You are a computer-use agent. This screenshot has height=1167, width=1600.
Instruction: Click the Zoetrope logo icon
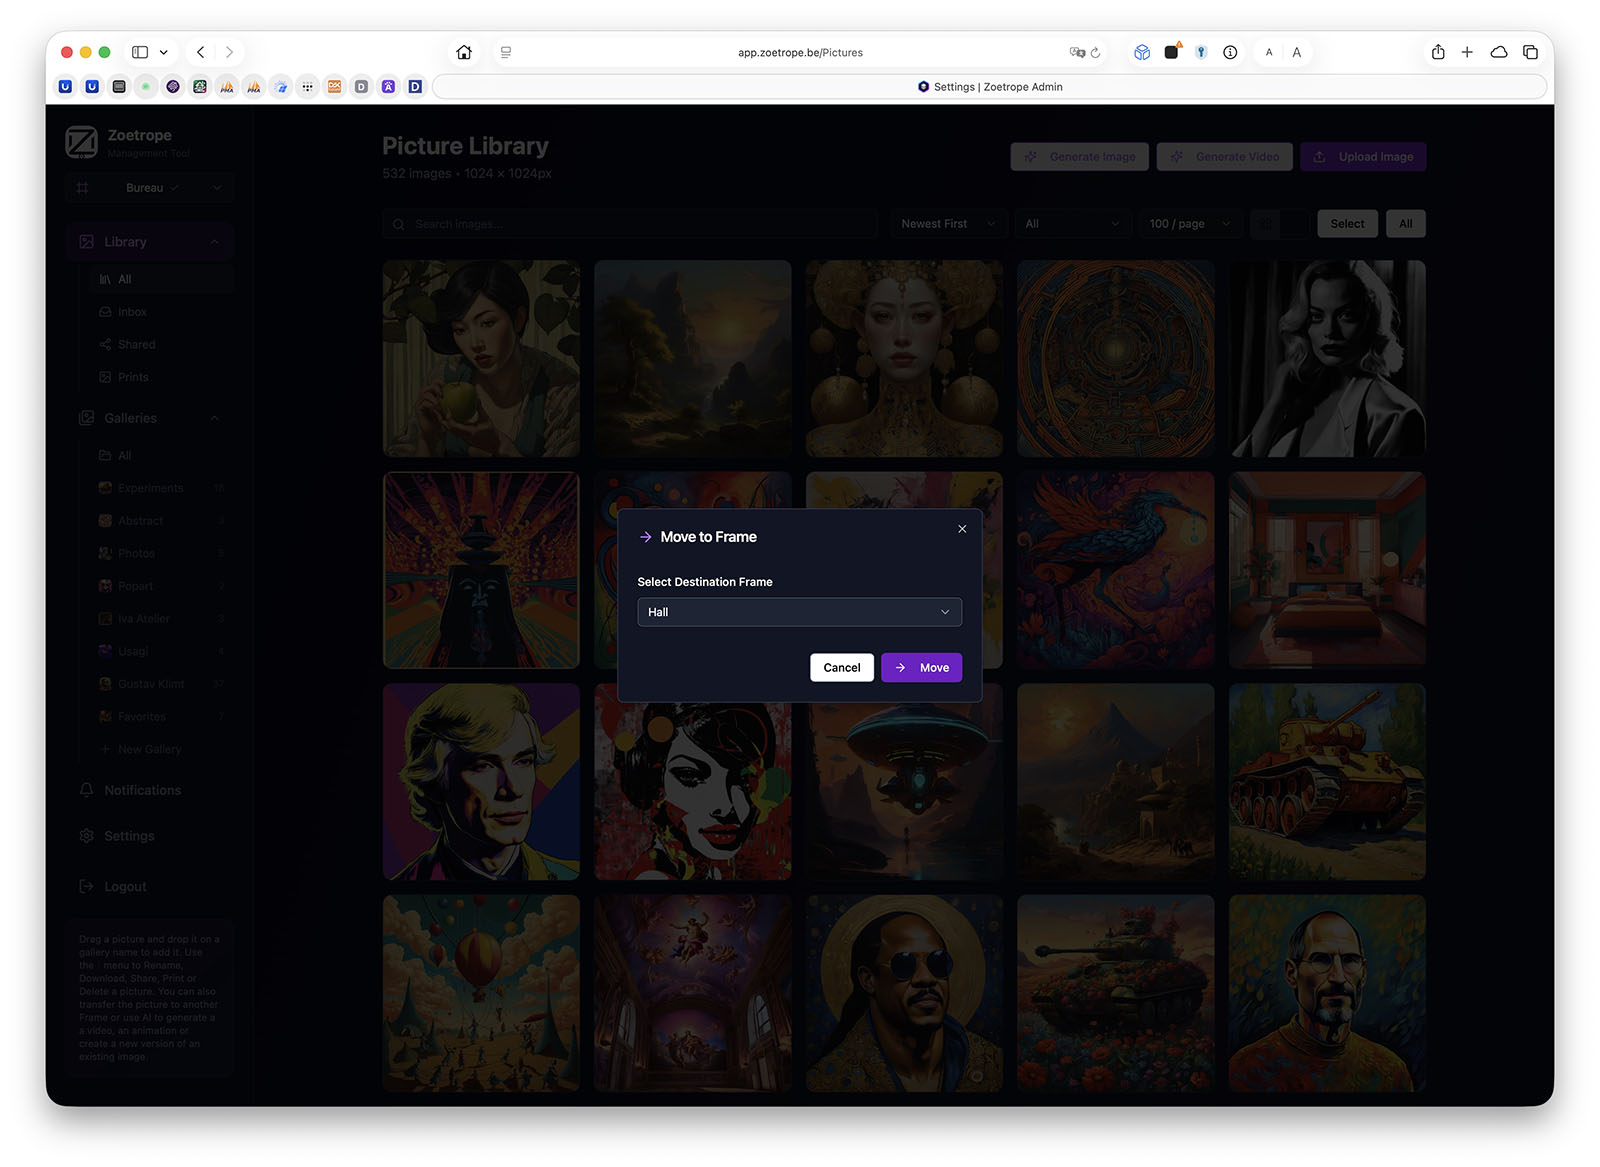pos(81,141)
